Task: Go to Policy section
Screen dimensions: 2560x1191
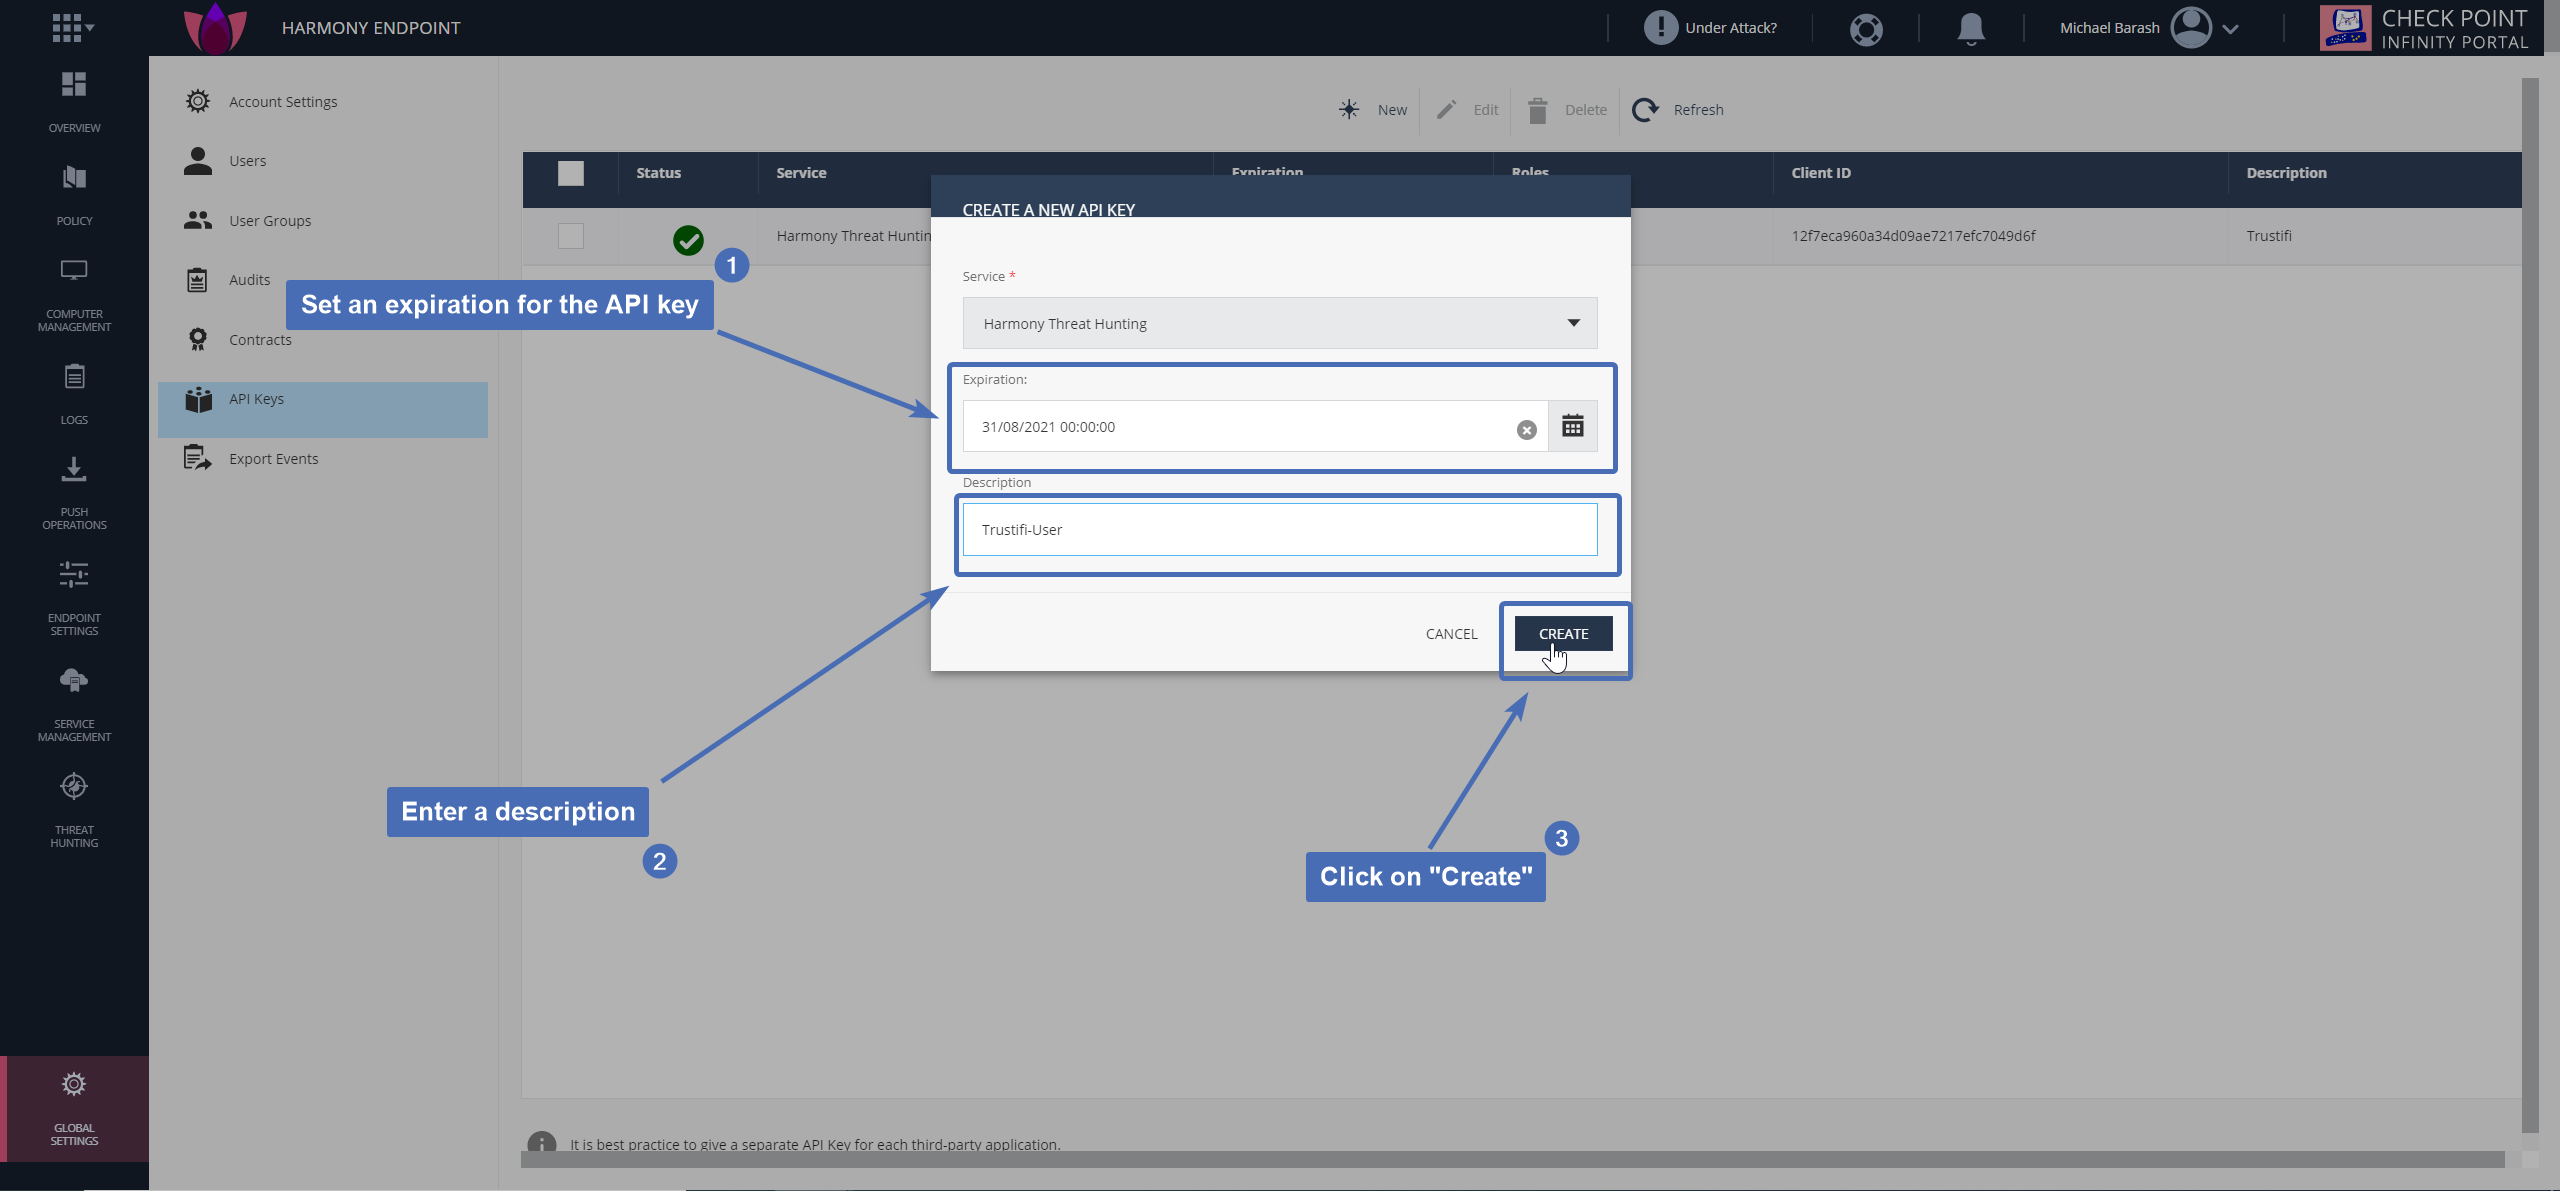Action: point(74,195)
